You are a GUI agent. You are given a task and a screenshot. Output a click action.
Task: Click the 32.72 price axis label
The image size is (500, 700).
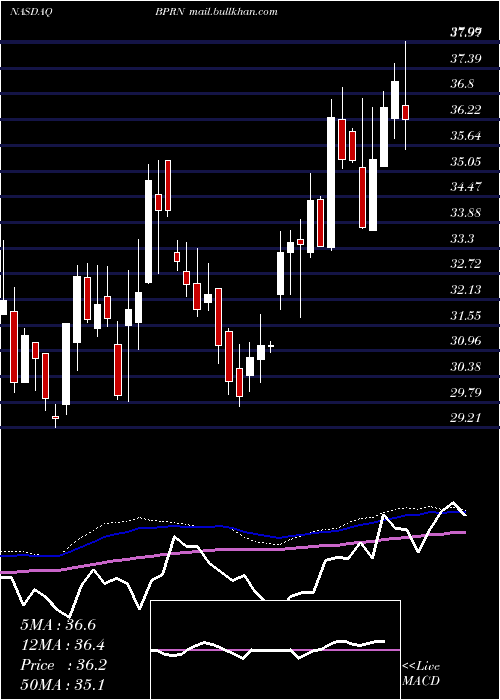point(466,264)
